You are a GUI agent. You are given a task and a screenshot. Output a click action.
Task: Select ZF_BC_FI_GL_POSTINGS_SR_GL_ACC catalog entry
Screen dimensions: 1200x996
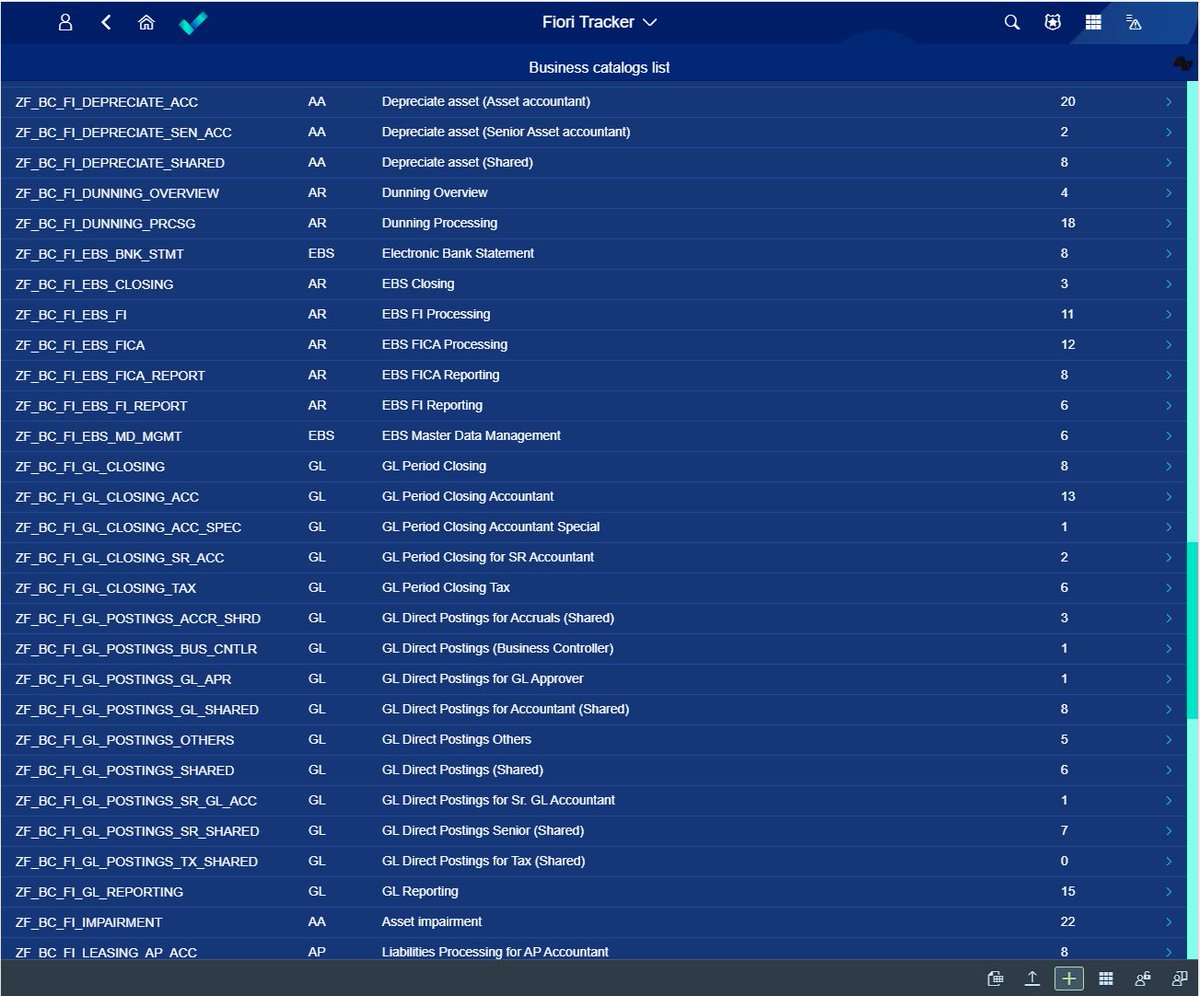click(137, 801)
